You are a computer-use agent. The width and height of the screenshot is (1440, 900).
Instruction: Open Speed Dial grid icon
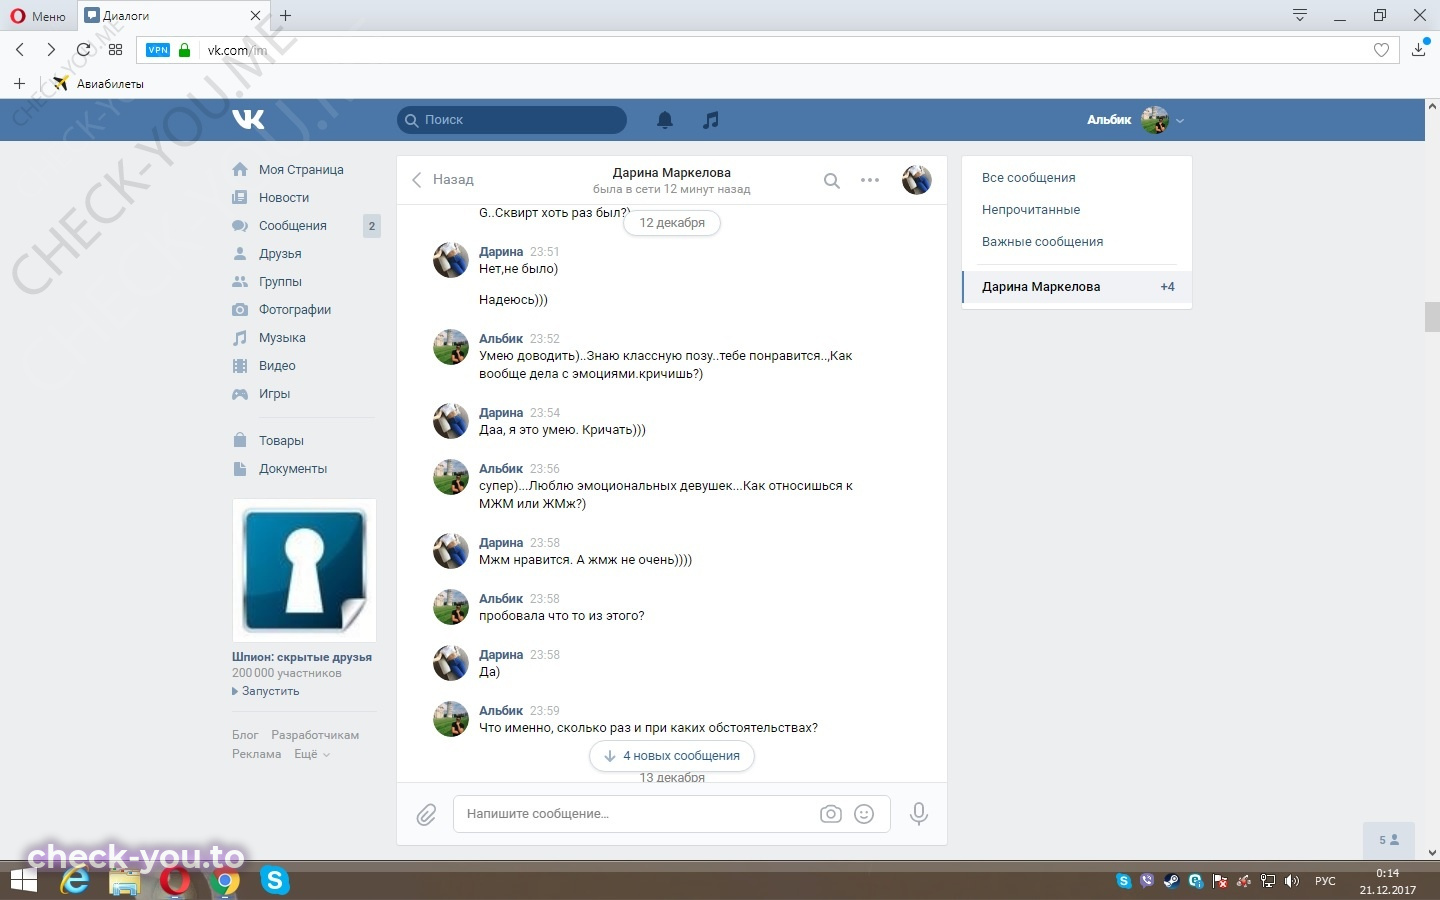tap(115, 49)
